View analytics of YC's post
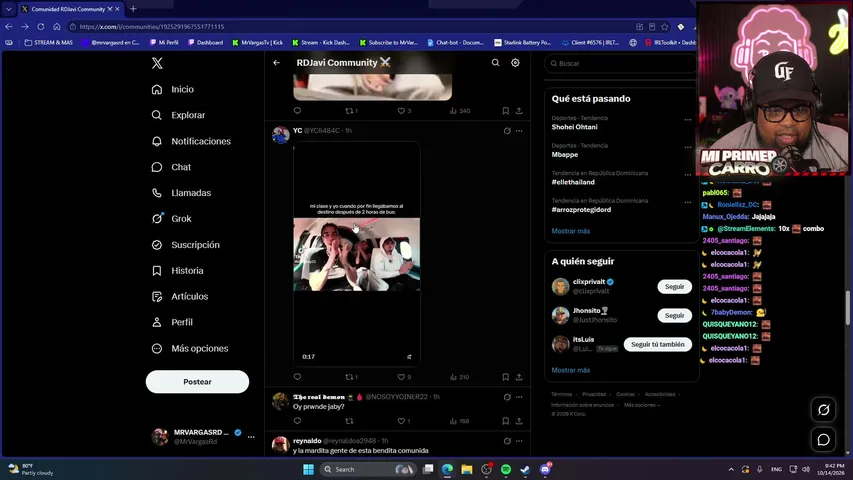The width and height of the screenshot is (853, 480). click(459, 377)
